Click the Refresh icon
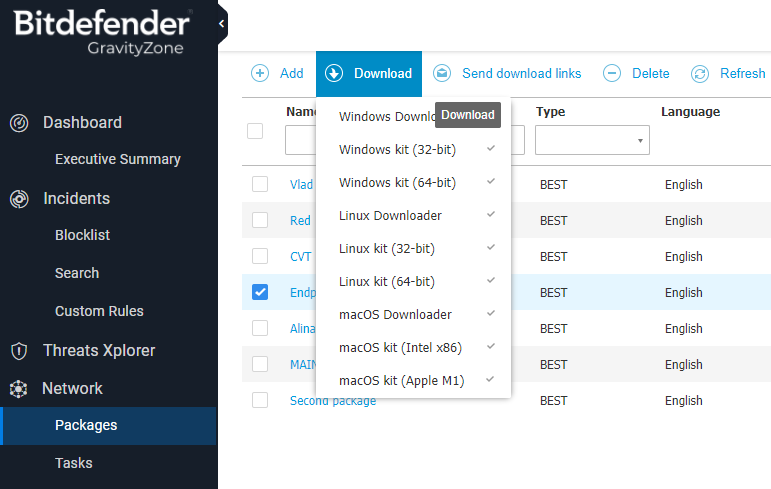The image size is (771, 489). click(700, 73)
